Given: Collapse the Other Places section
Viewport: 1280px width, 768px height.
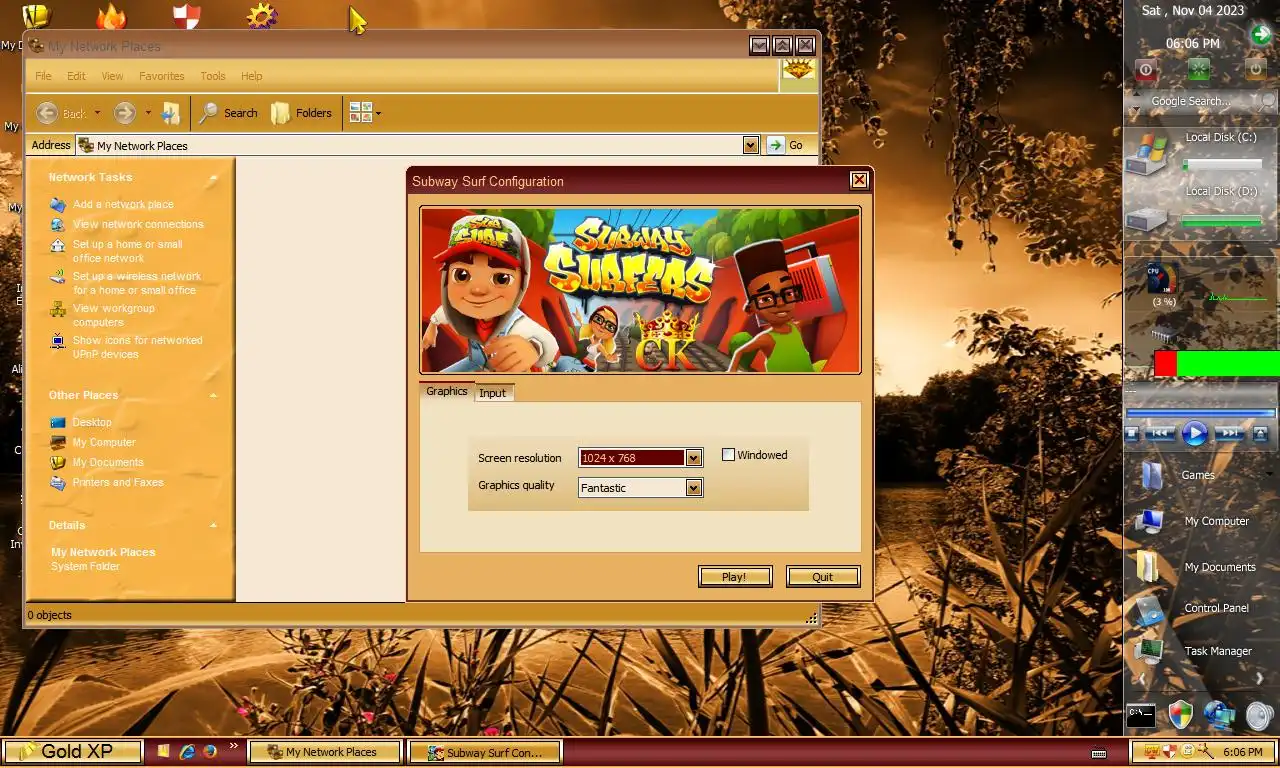Looking at the screenshot, I should pos(213,396).
